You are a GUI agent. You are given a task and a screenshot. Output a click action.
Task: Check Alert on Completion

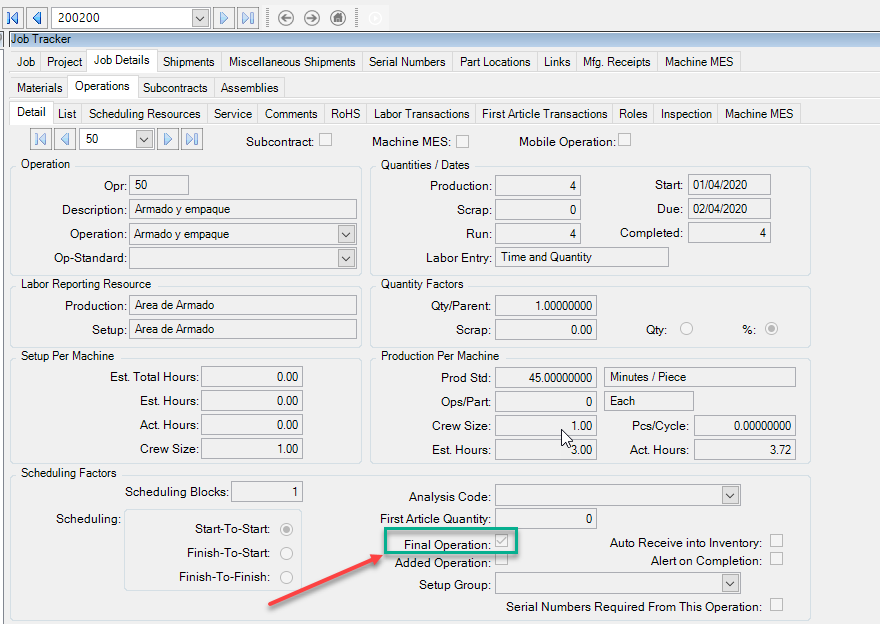[776, 559]
